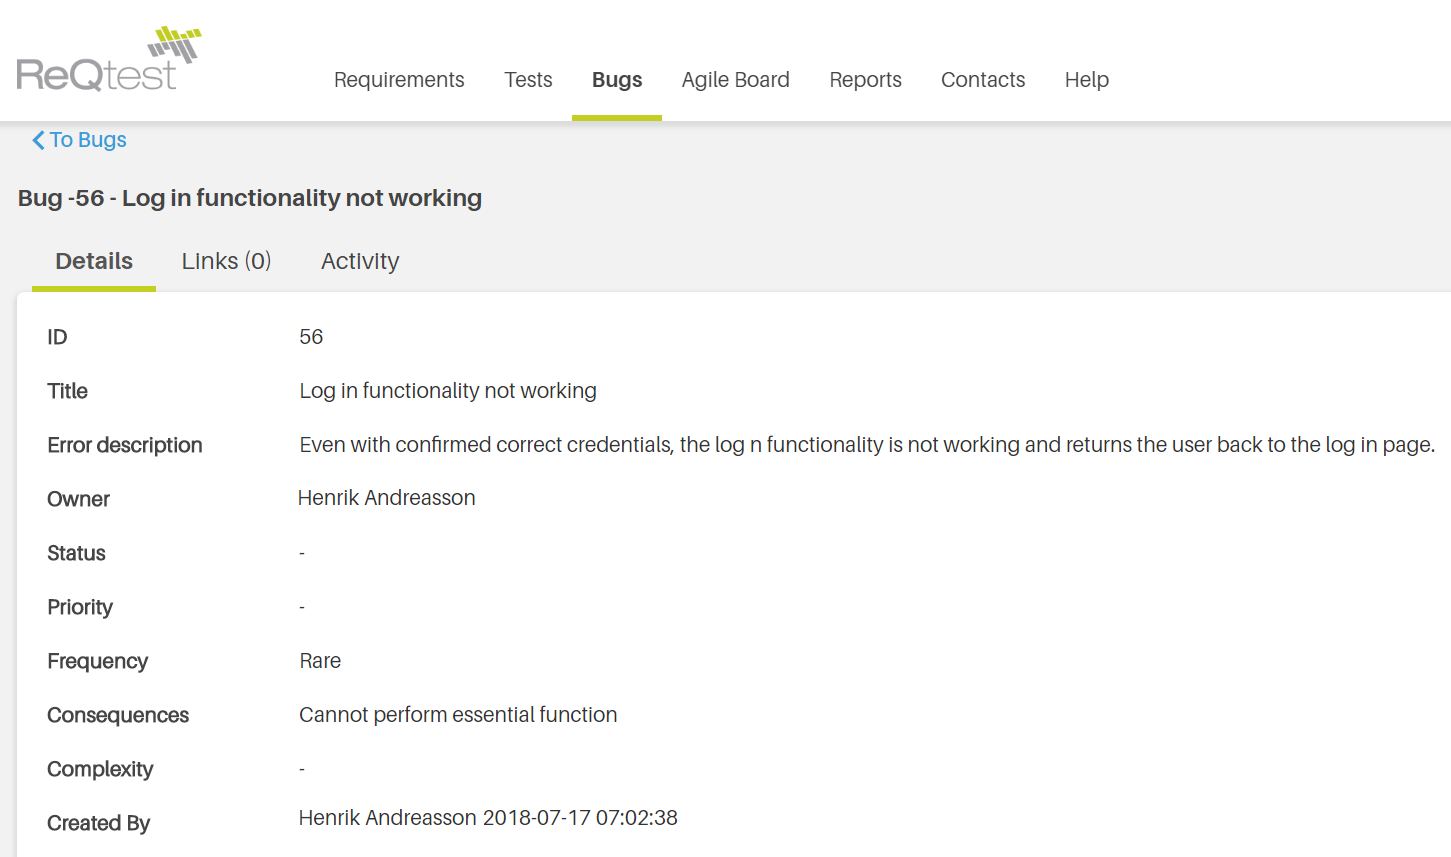This screenshot has height=857, width=1451.
Task: Click the empty Status value dash
Action: pos(302,553)
